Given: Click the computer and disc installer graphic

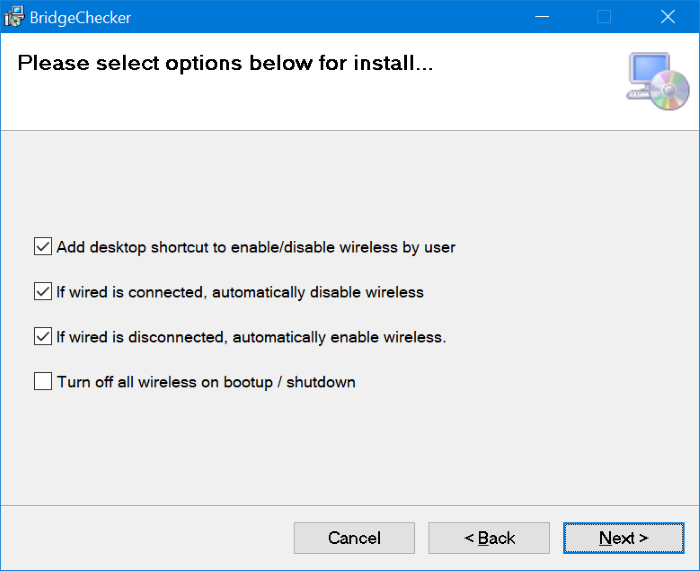Looking at the screenshot, I should pos(658,81).
